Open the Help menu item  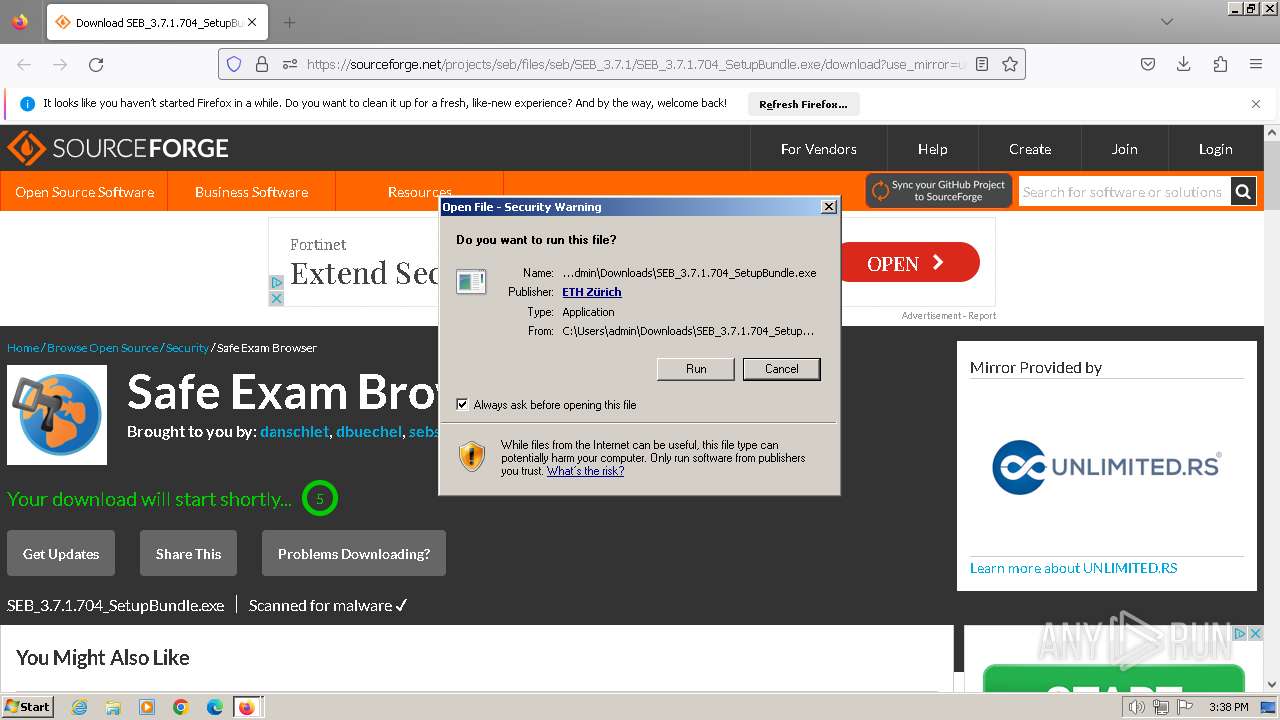point(932,149)
